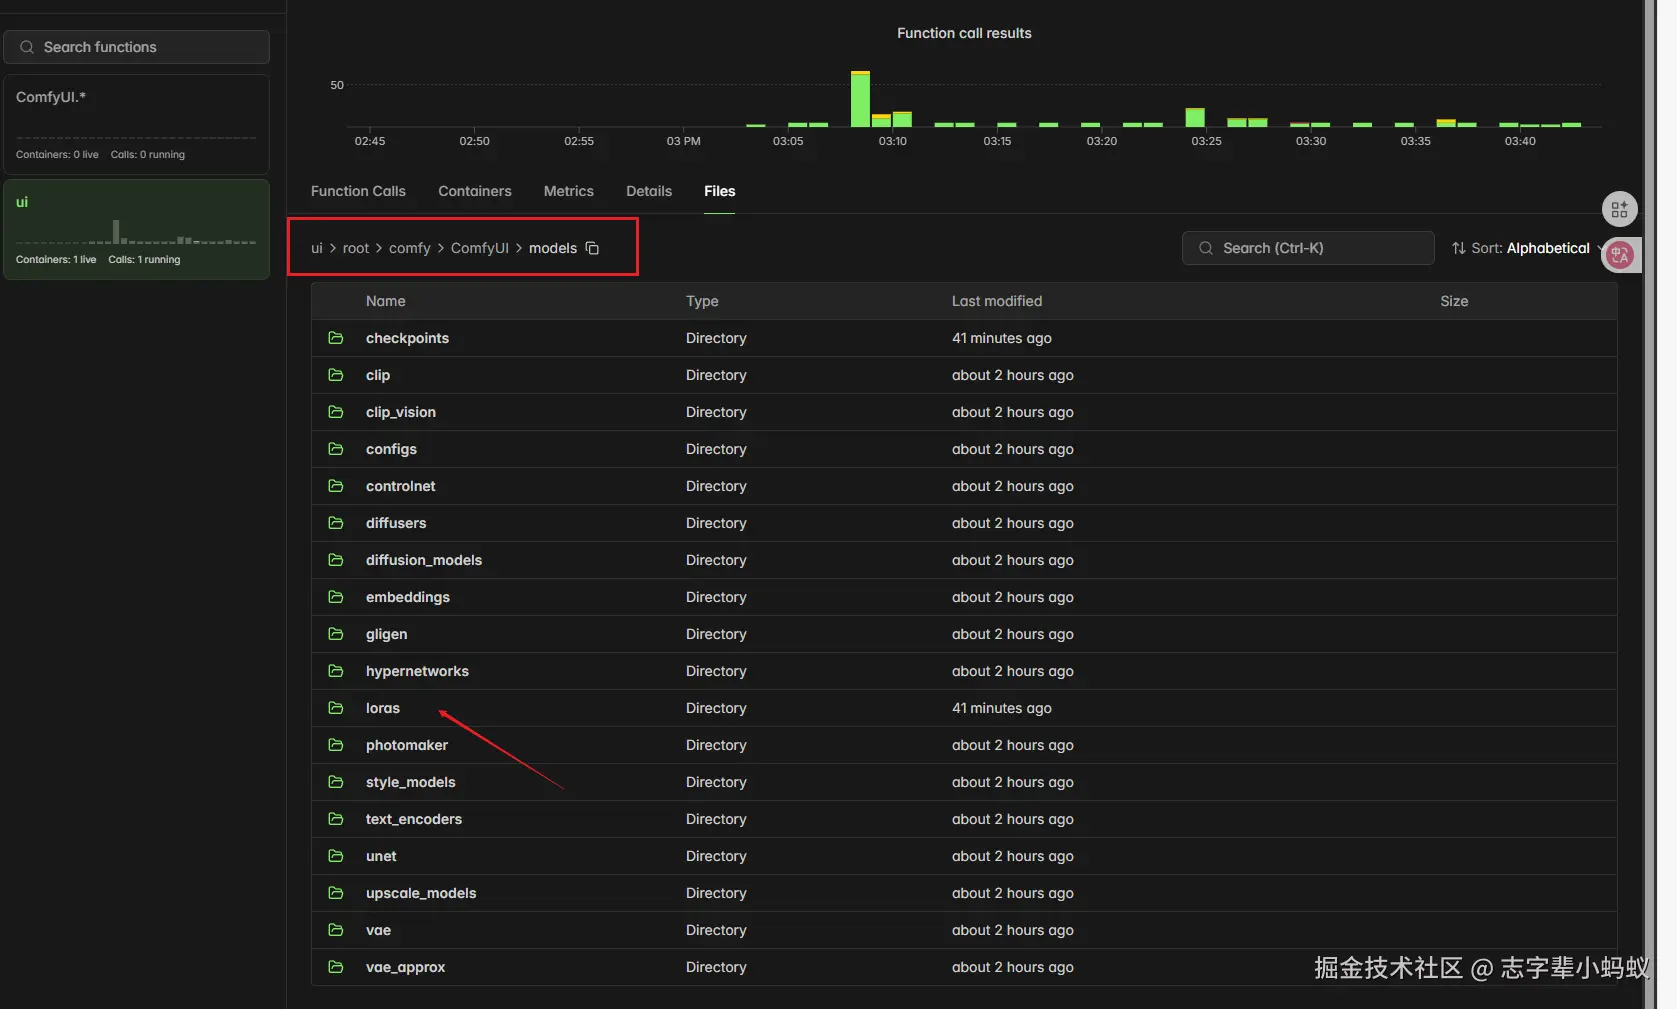
Task: Open the vae directory name
Action: click(x=378, y=930)
